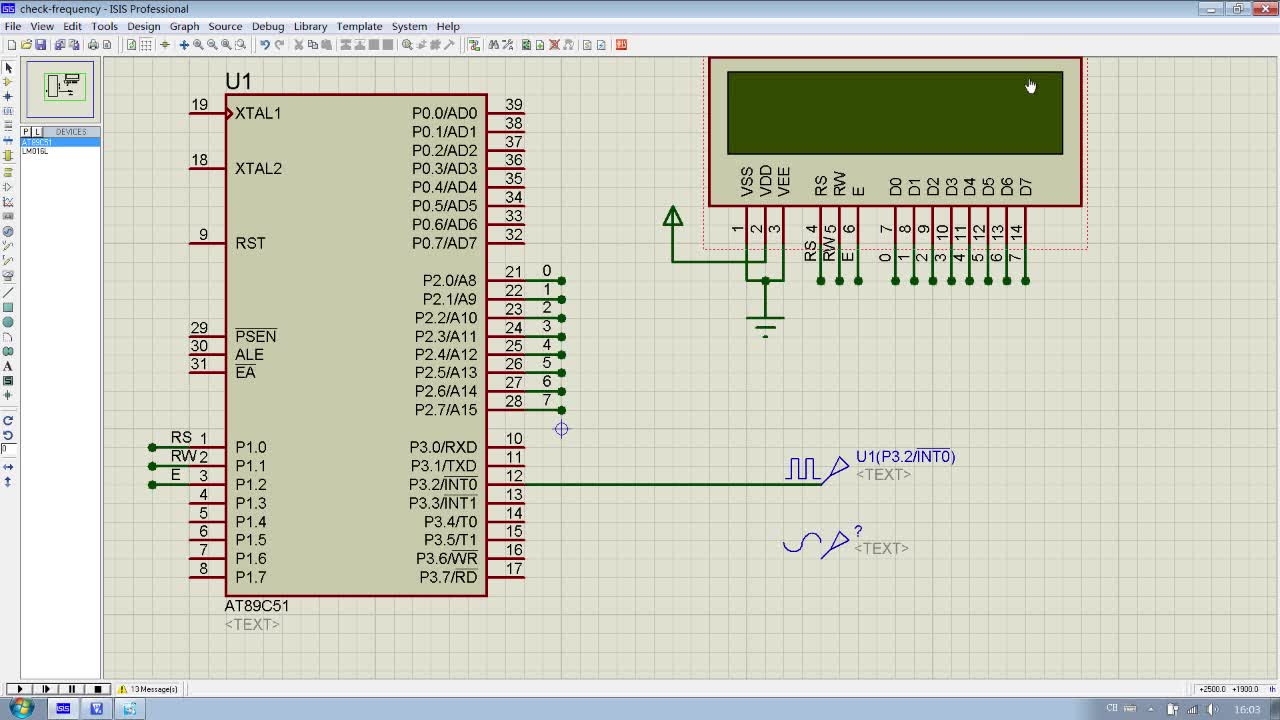Click the X-Mirror horizontal flip icon
1280x720 pixels.
coord(8,467)
